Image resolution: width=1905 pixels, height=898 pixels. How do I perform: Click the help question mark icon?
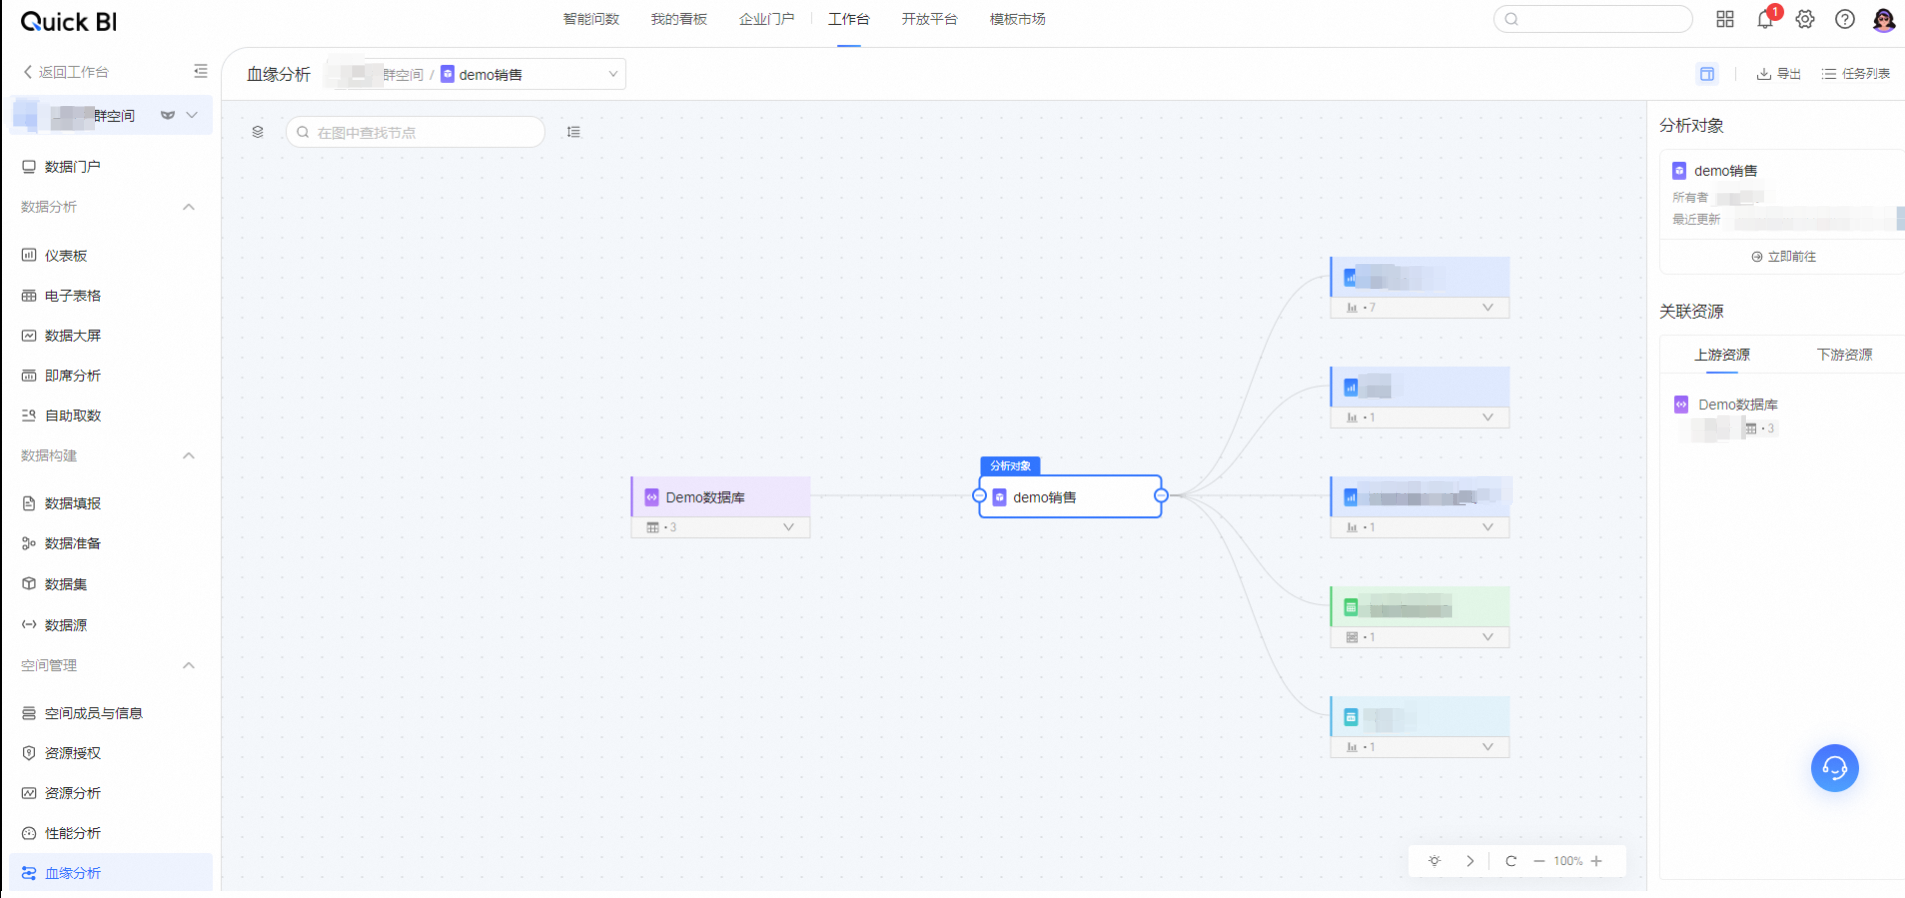click(1845, 19)
